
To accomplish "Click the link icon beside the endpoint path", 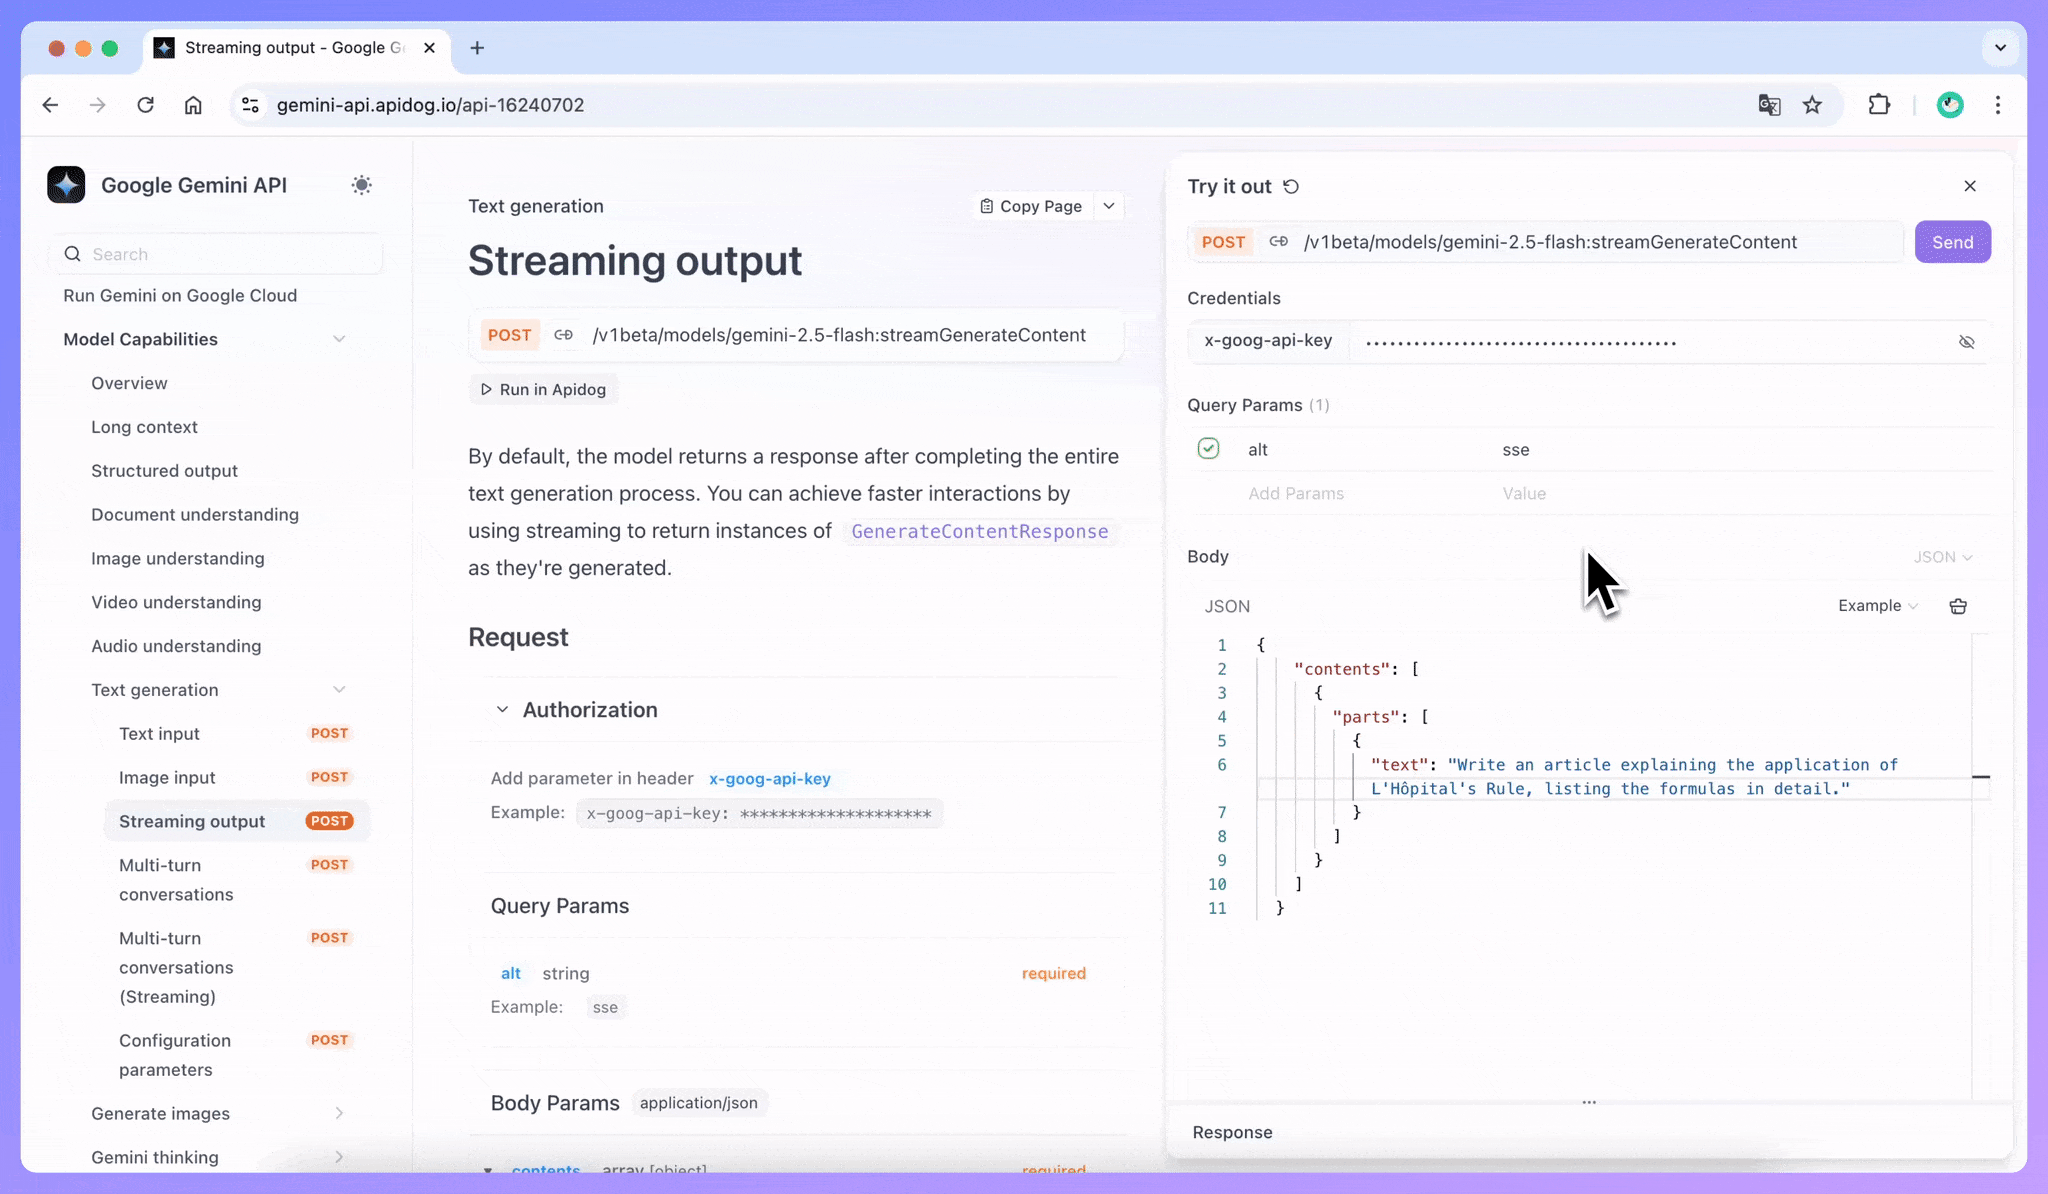I will [x=564, y=335].
